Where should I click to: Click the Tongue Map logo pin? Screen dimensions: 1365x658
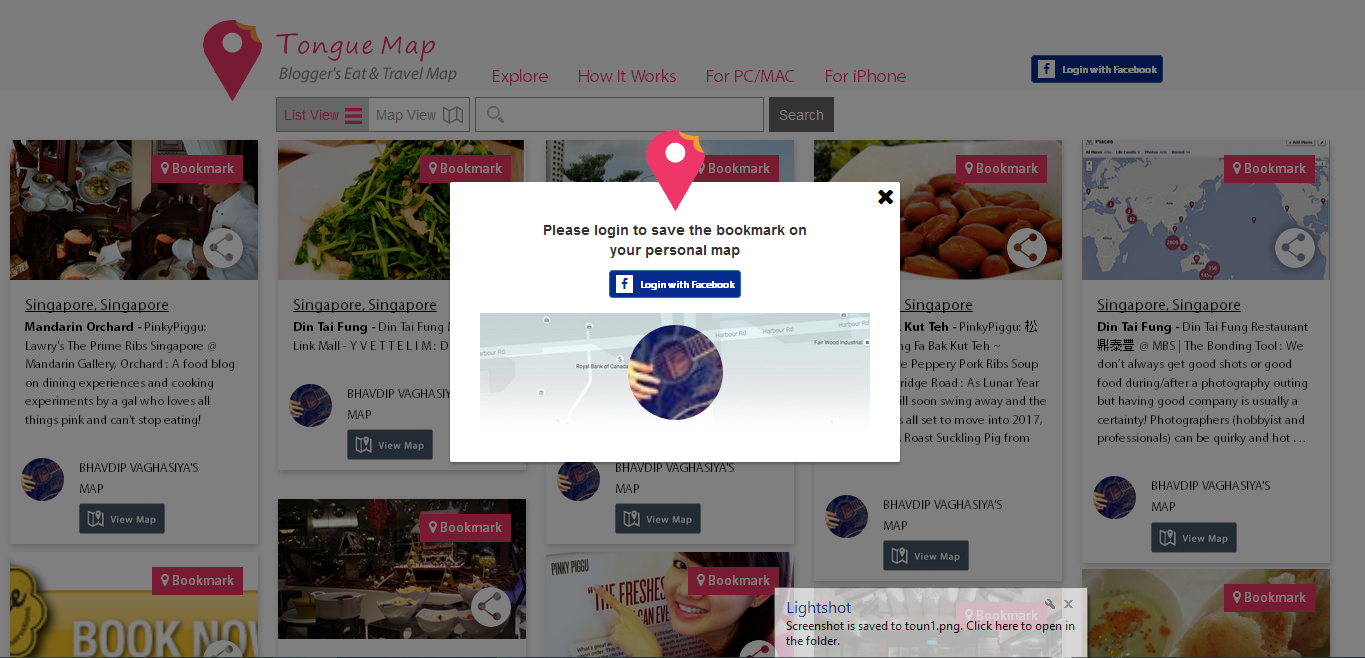coord(232,60)
